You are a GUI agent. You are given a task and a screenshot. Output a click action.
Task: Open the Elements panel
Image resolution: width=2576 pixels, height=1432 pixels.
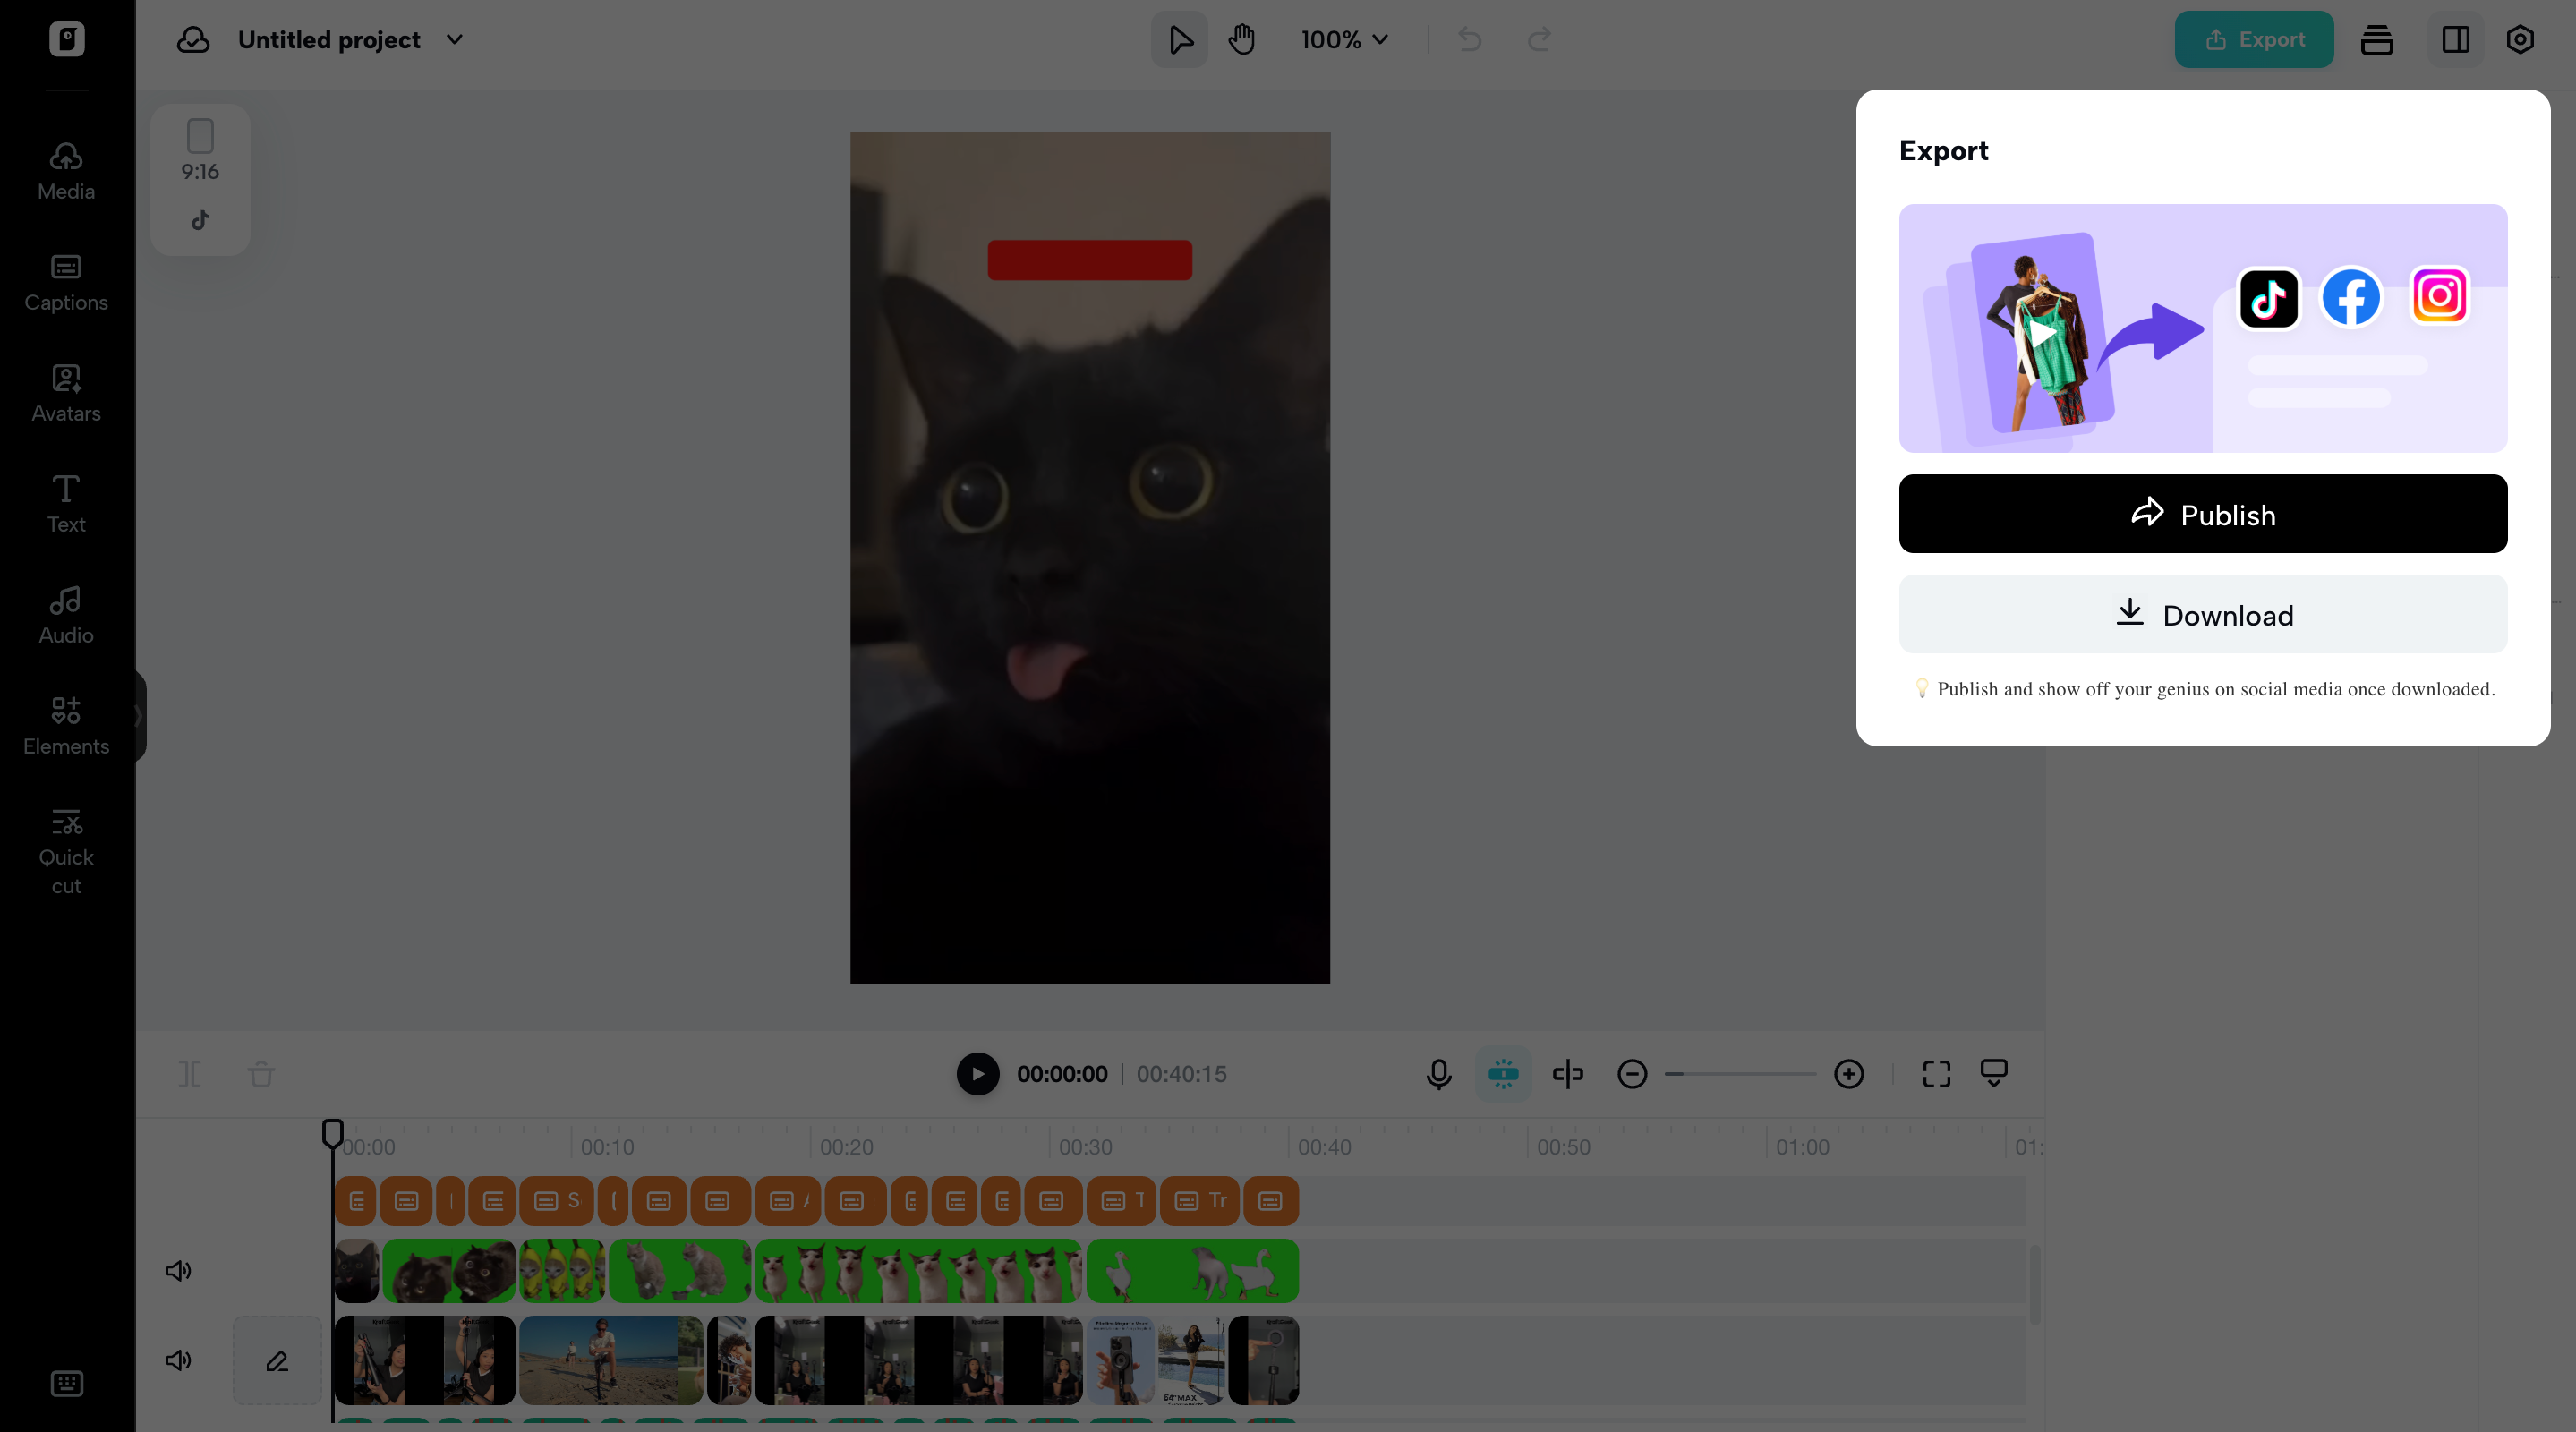65,725
